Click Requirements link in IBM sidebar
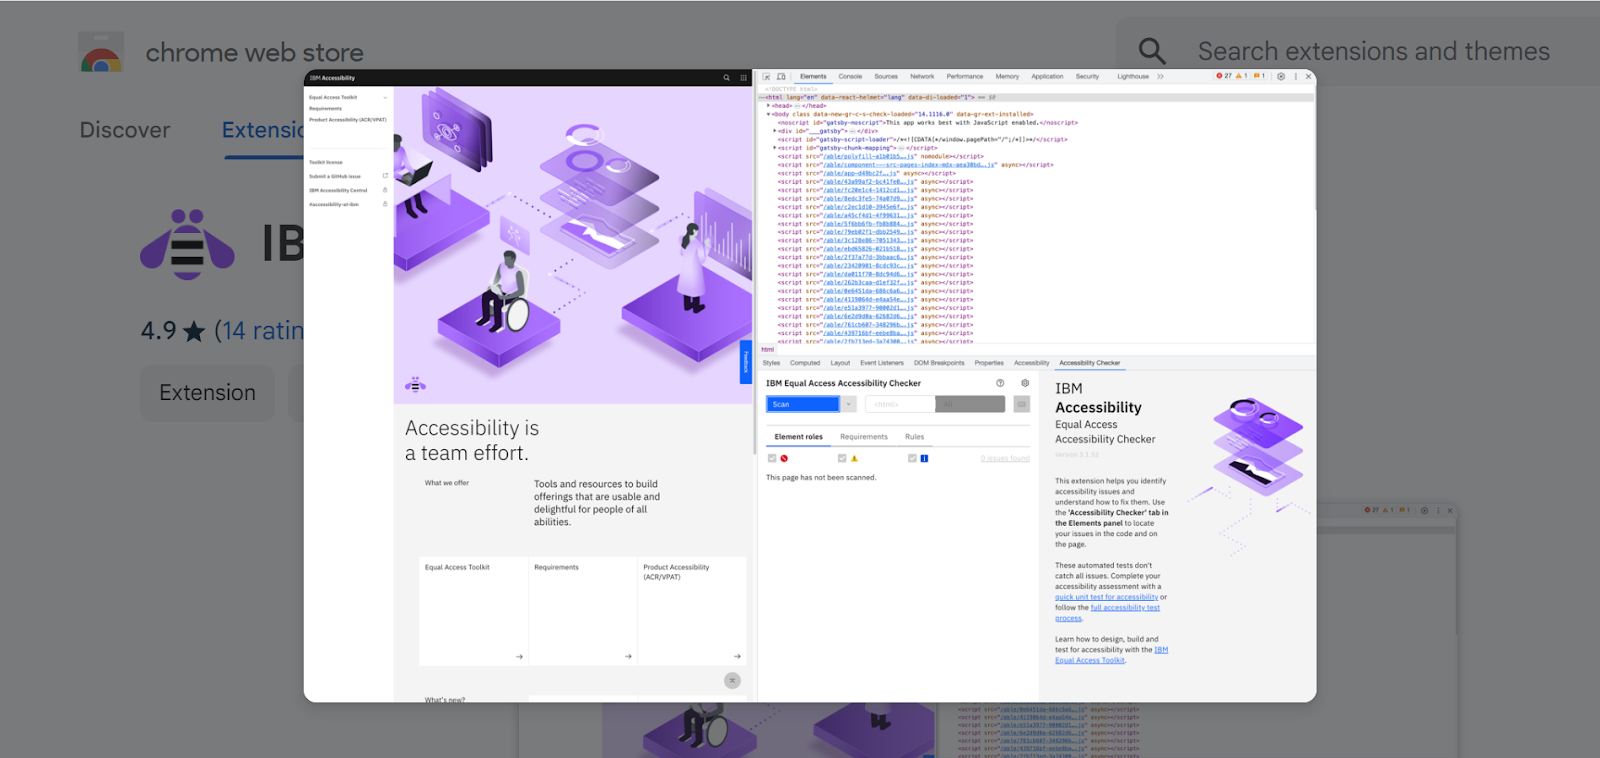Screen dimensions: 1600x758 point(325,108)
